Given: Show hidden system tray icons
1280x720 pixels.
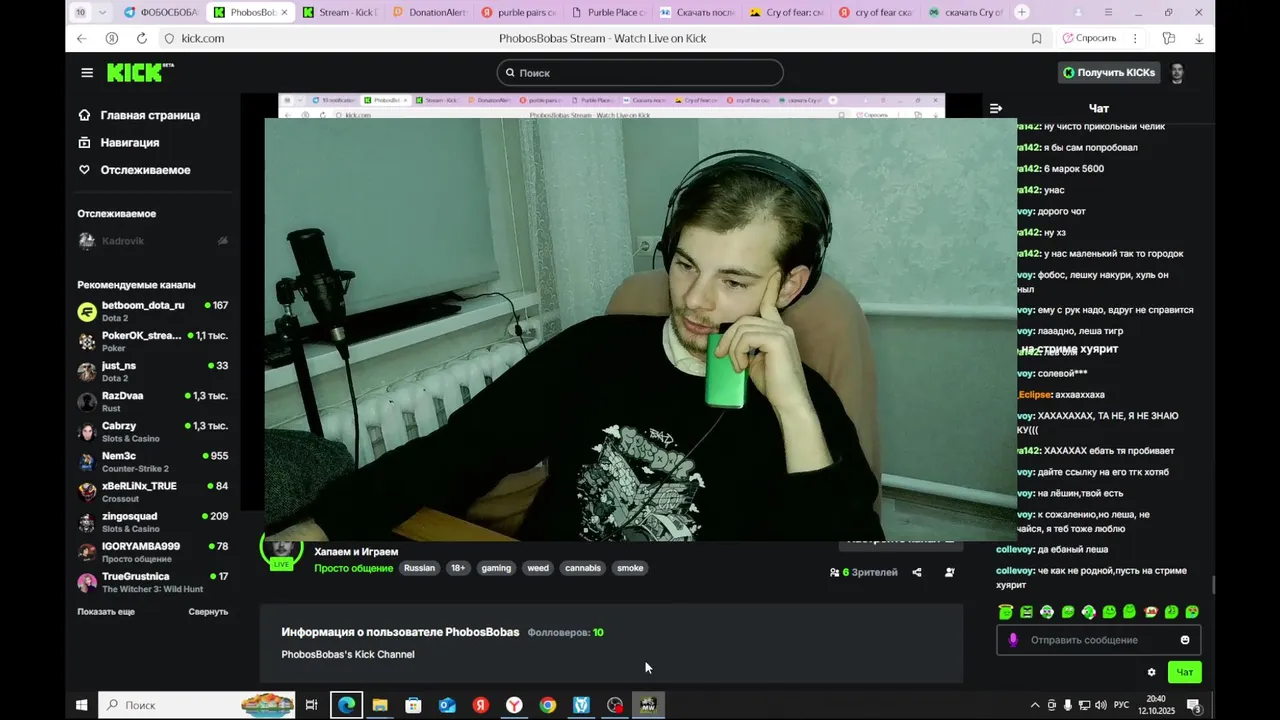Looking at the screenshot, I should pyautogui.click(x=1034, y=705).
